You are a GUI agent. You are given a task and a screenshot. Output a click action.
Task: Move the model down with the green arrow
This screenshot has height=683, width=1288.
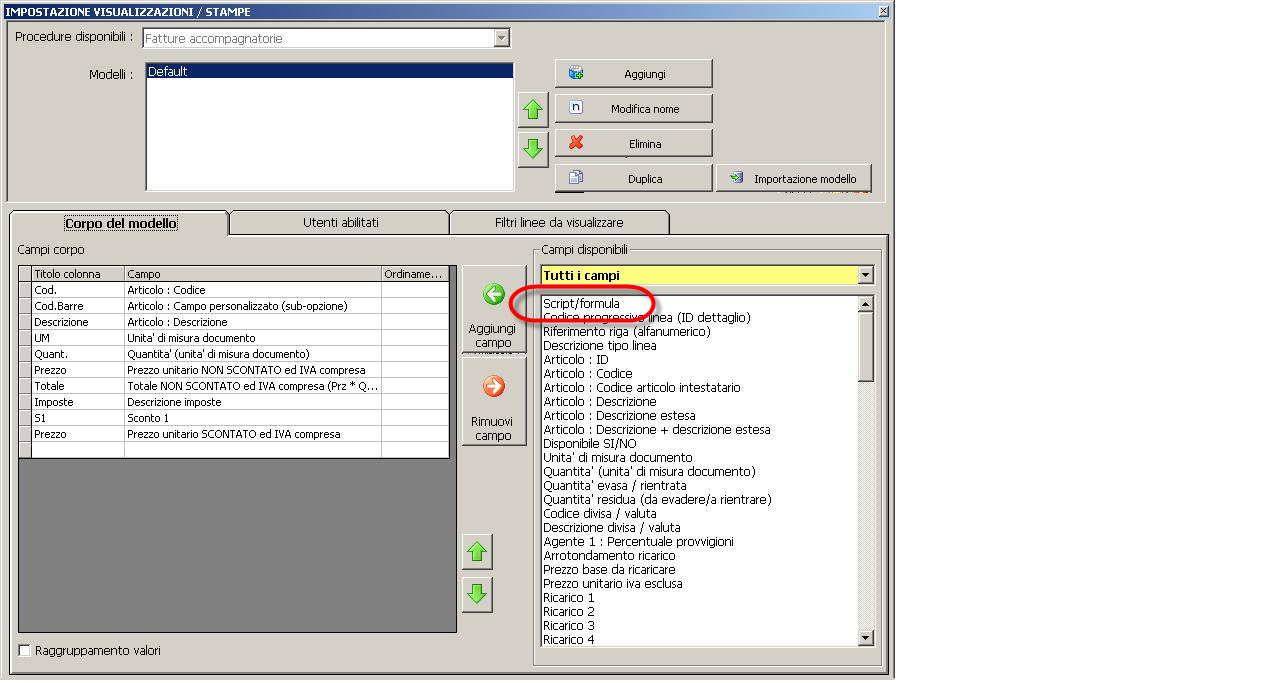point(533,149)
